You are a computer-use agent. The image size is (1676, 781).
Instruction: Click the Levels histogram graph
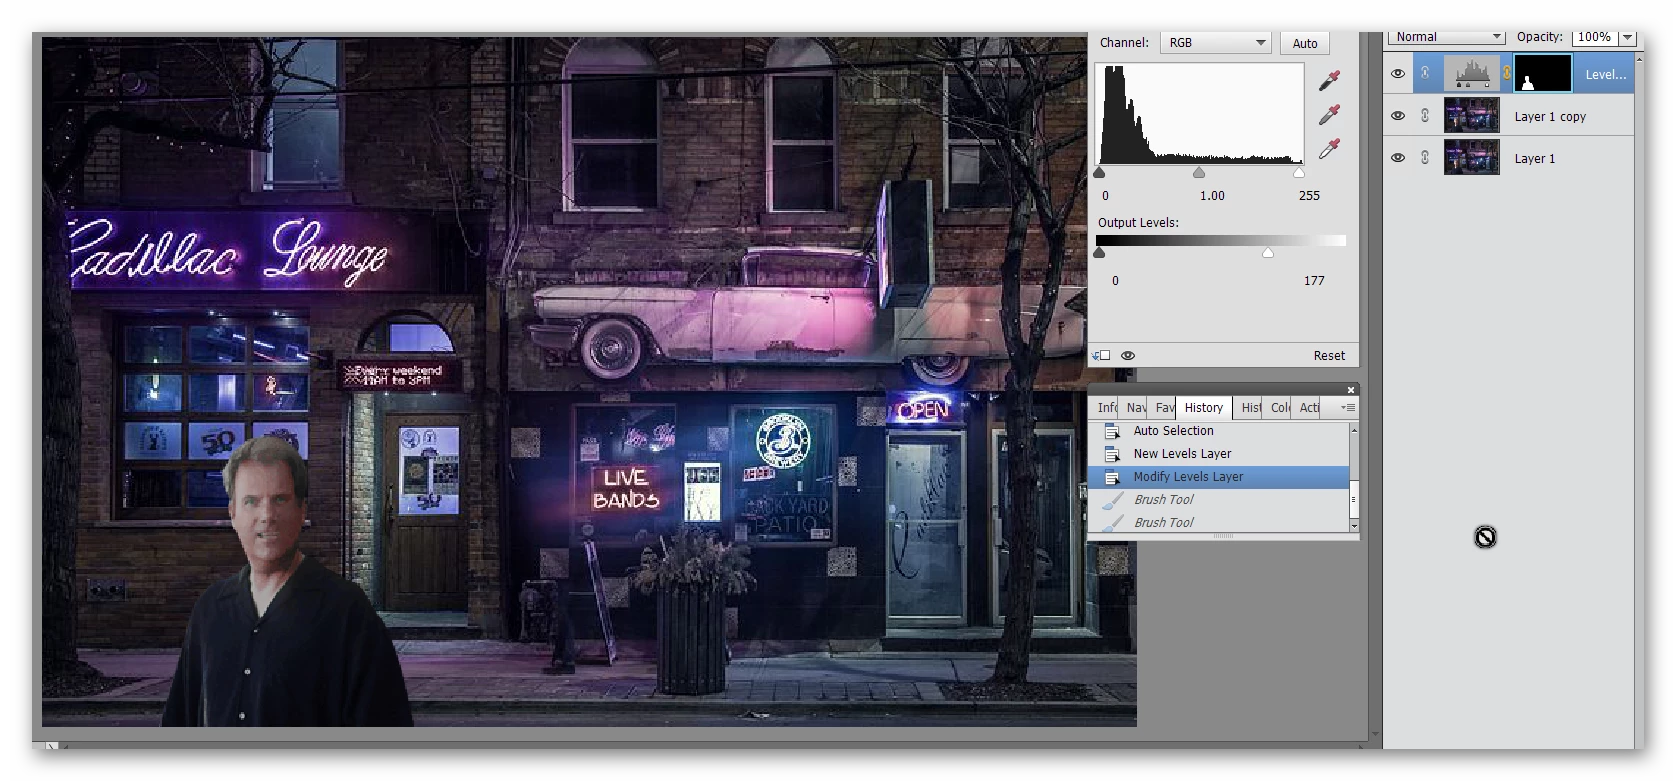pyautogui.click(x=1199, y=114)
